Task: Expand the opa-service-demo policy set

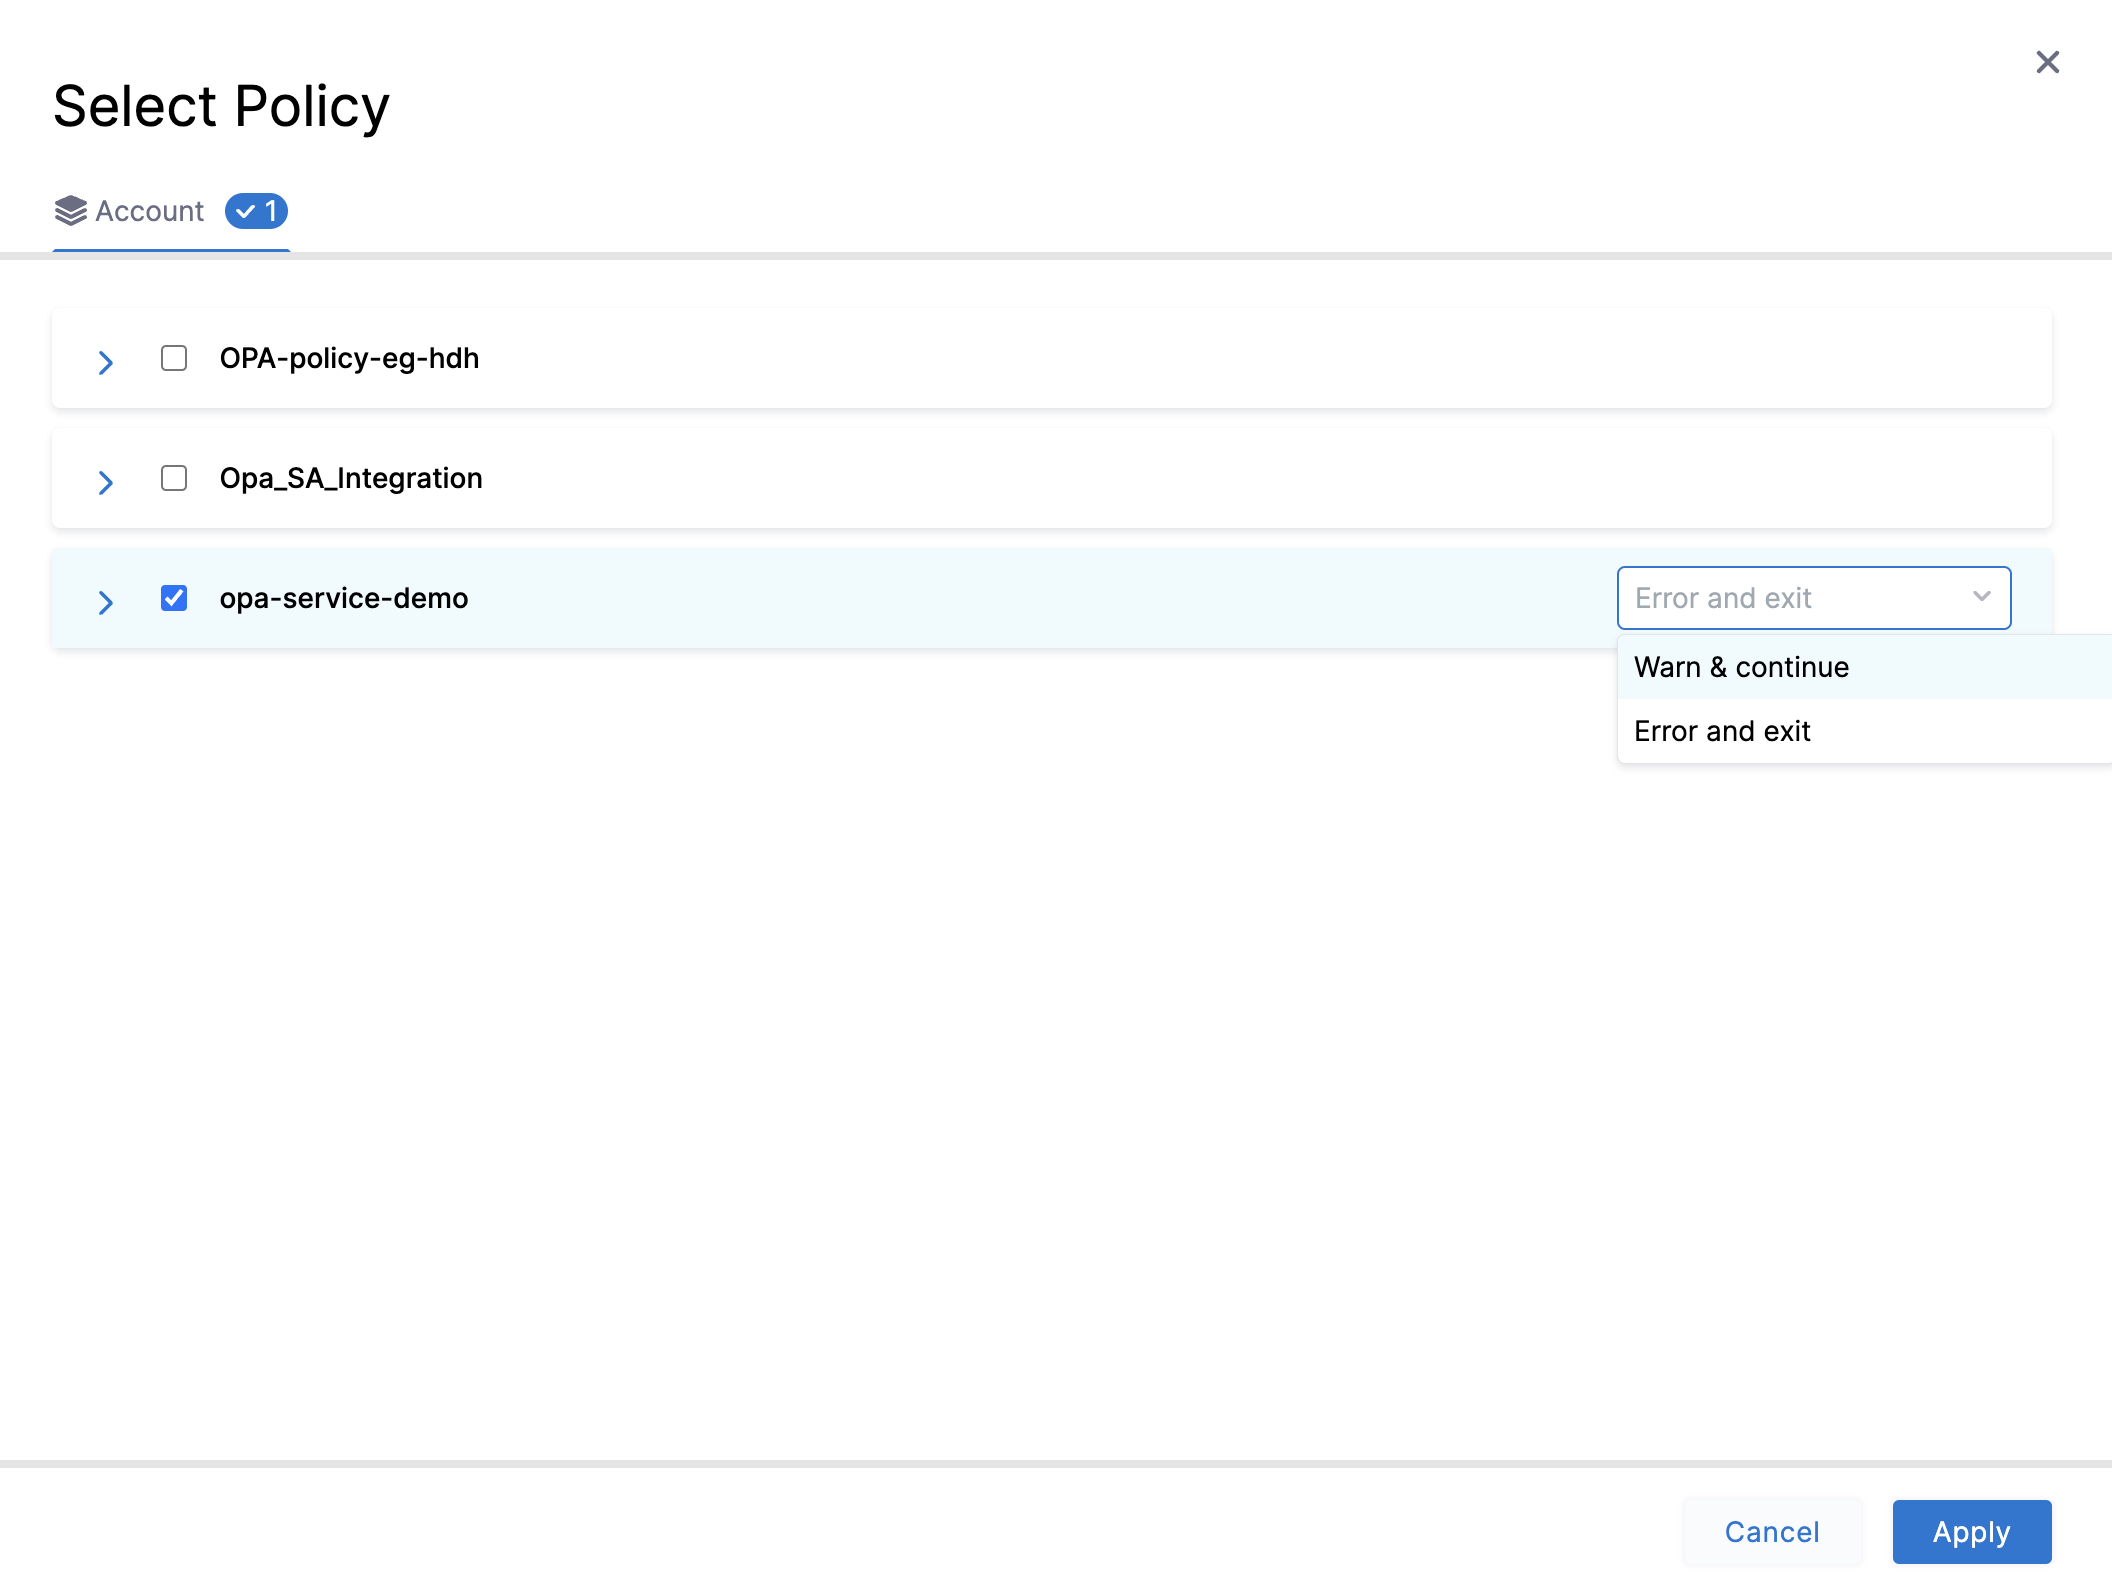Action: tap(106, 601)
